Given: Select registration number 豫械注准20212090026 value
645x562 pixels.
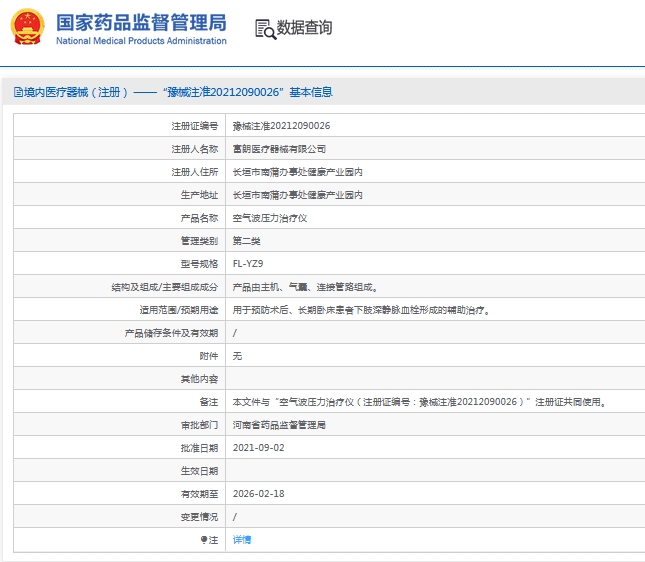Looking at the screenshot, I should tap(281, 126).
